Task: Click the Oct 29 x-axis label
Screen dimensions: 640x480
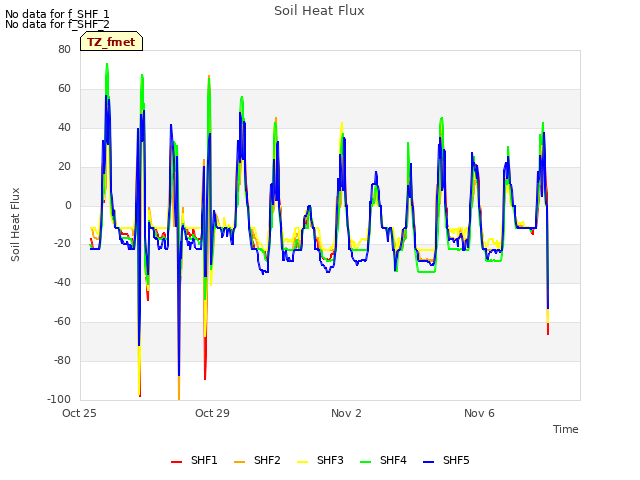Action: coord(212,413)
